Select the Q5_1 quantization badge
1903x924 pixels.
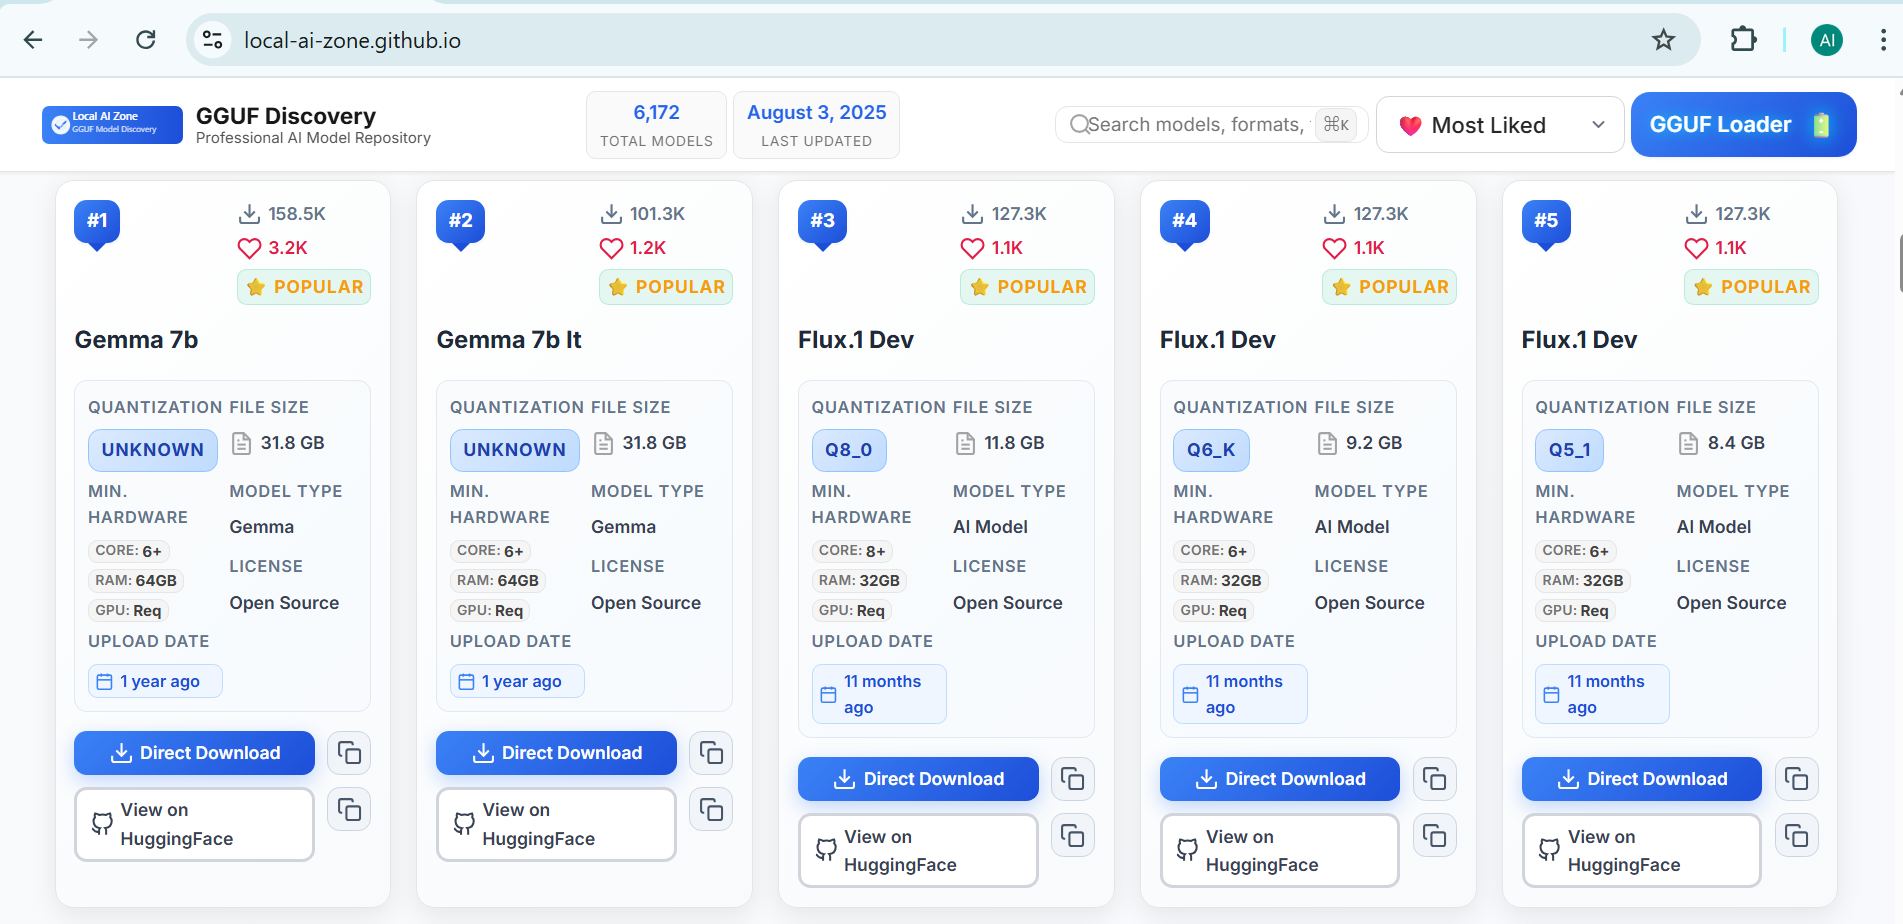[x=1569, y=450]
